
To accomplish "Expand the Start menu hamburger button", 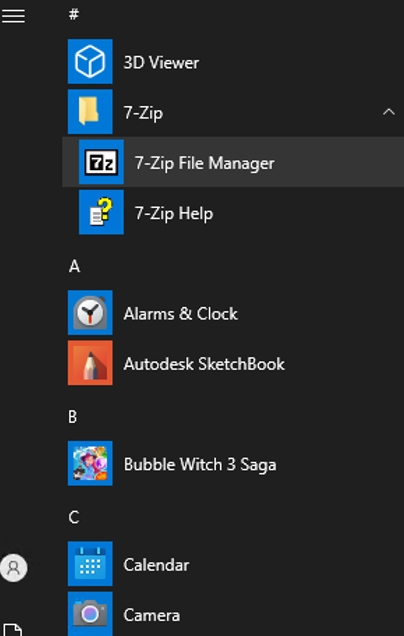I will [13, 16].
